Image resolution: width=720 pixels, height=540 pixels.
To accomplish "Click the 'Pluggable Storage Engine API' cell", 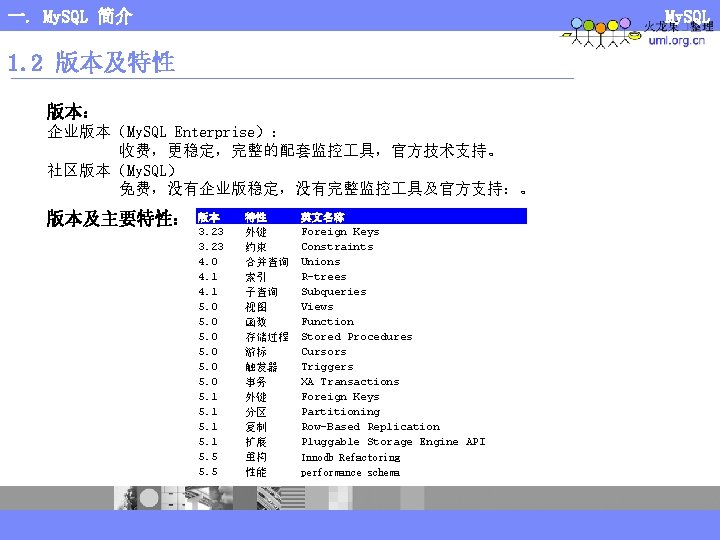I will tap(393, 442).
